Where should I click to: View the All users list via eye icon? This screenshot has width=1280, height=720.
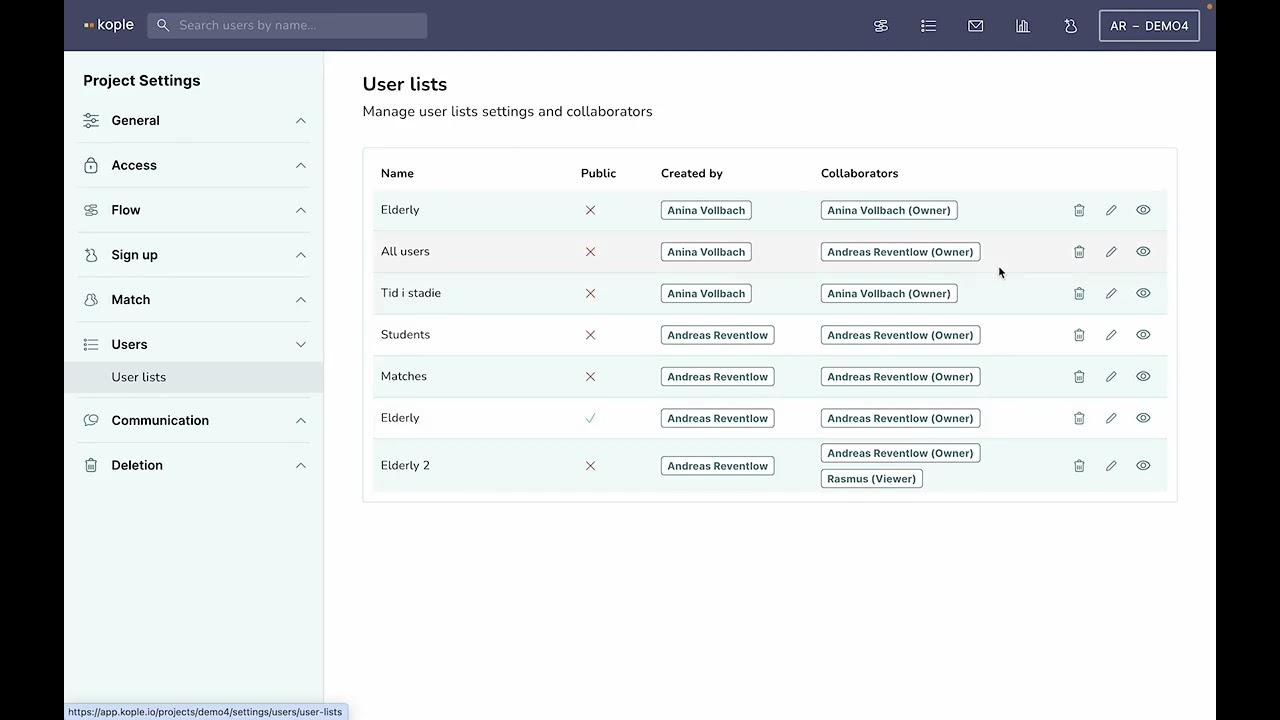pyautogui.click(x=1143, y=252)
